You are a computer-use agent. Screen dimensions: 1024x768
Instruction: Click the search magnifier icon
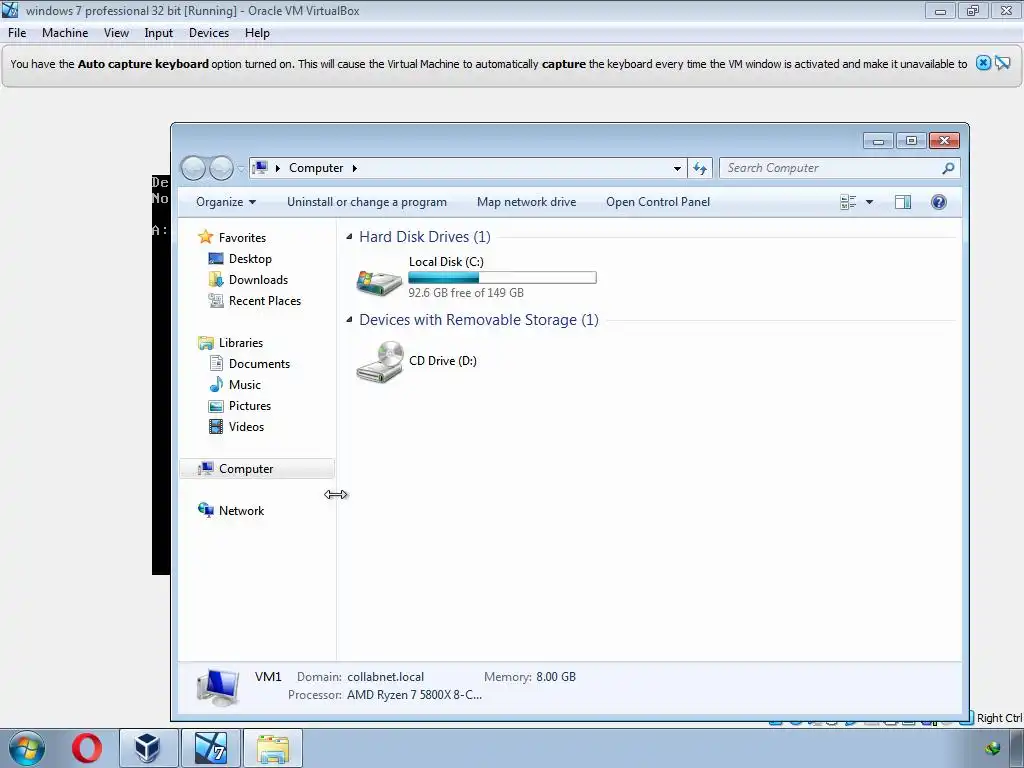click(948, 168)
